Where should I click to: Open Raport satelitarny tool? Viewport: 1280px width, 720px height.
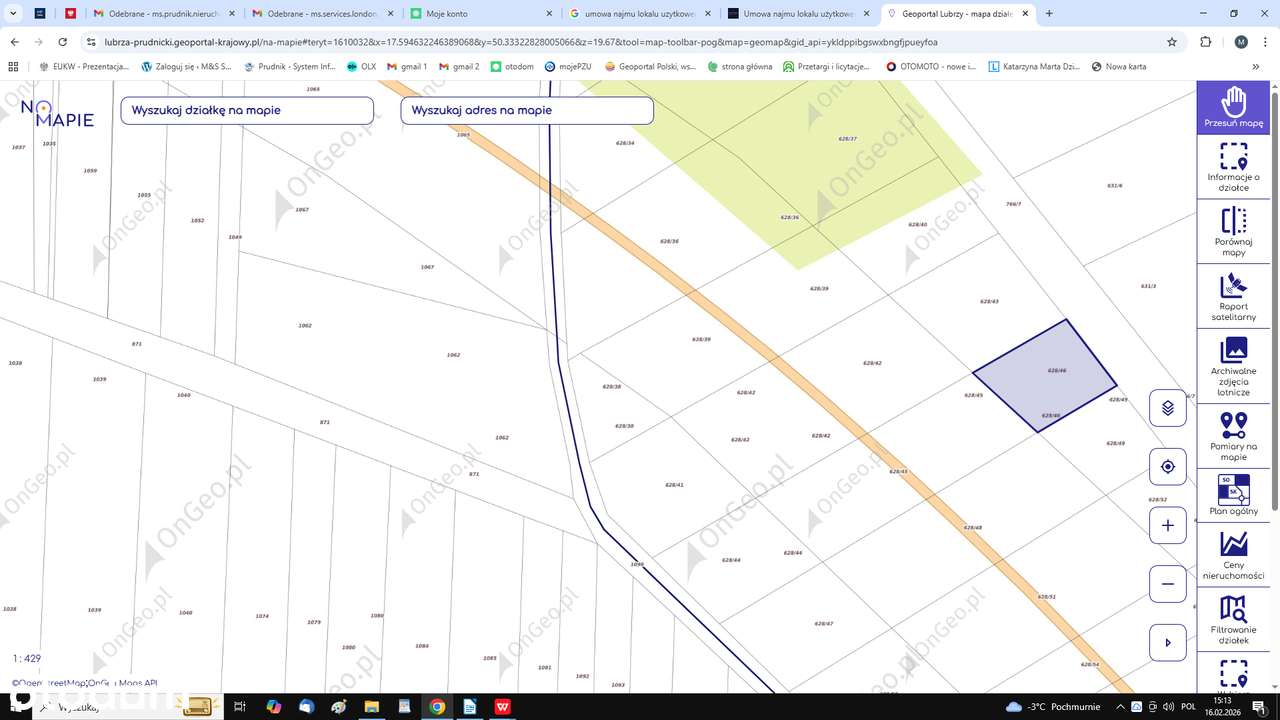pos(1233,297)
